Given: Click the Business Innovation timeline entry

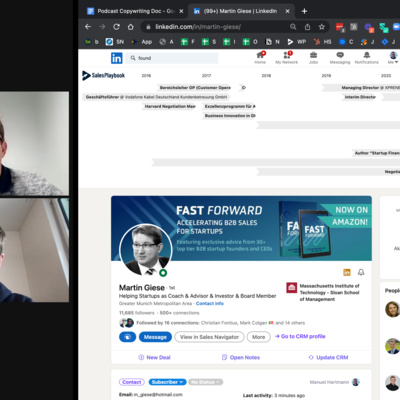Looking at the screenshot, I should click(229, 116).
